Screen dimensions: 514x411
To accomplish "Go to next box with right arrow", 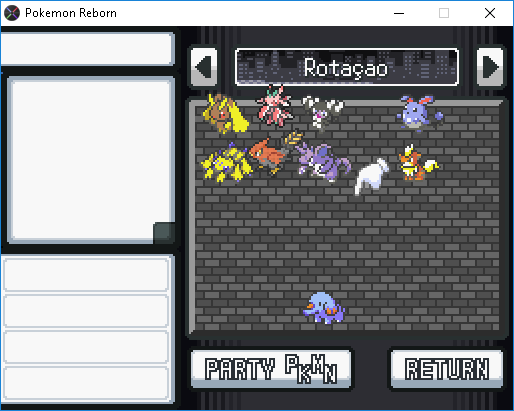I will click(x=490, y=67).
